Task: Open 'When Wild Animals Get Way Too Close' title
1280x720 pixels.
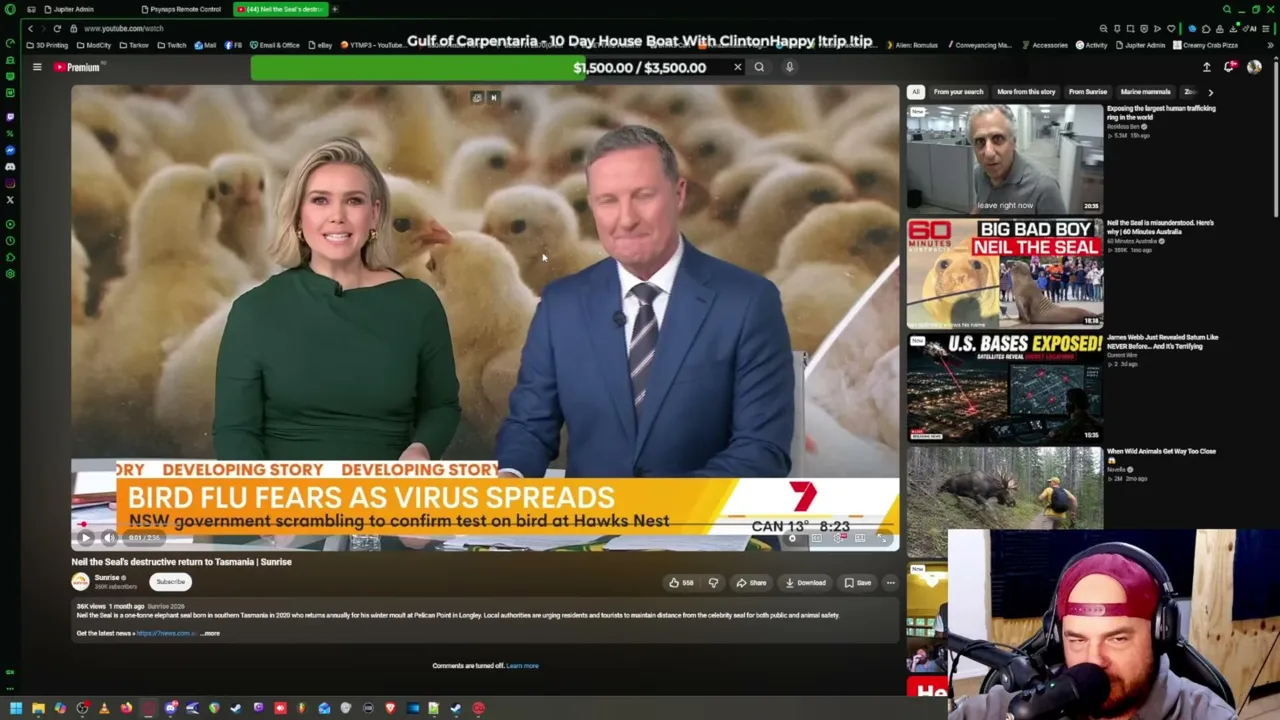Action: [1161, 455]
